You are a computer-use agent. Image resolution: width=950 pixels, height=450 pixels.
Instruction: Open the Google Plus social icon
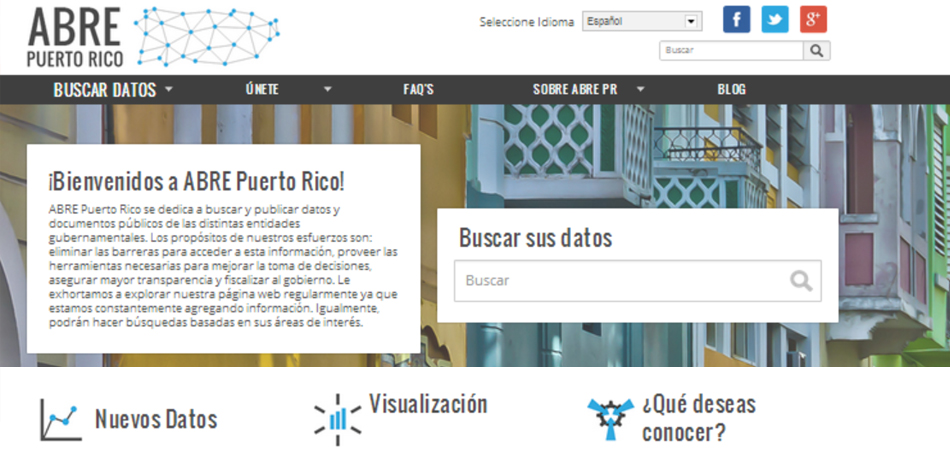click(813, 19)
